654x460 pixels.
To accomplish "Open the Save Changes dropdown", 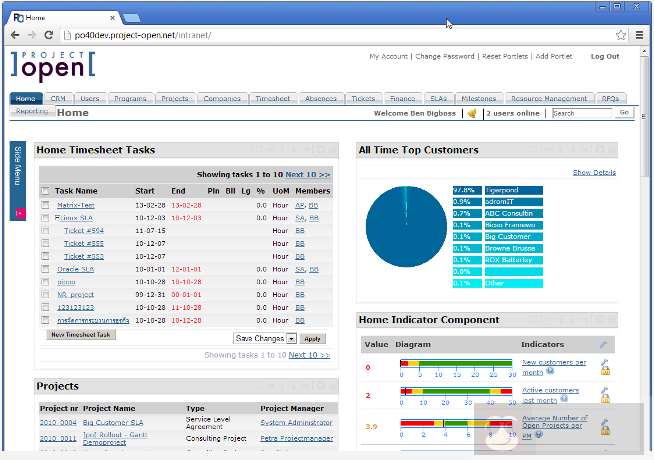I will click(292, 339).
